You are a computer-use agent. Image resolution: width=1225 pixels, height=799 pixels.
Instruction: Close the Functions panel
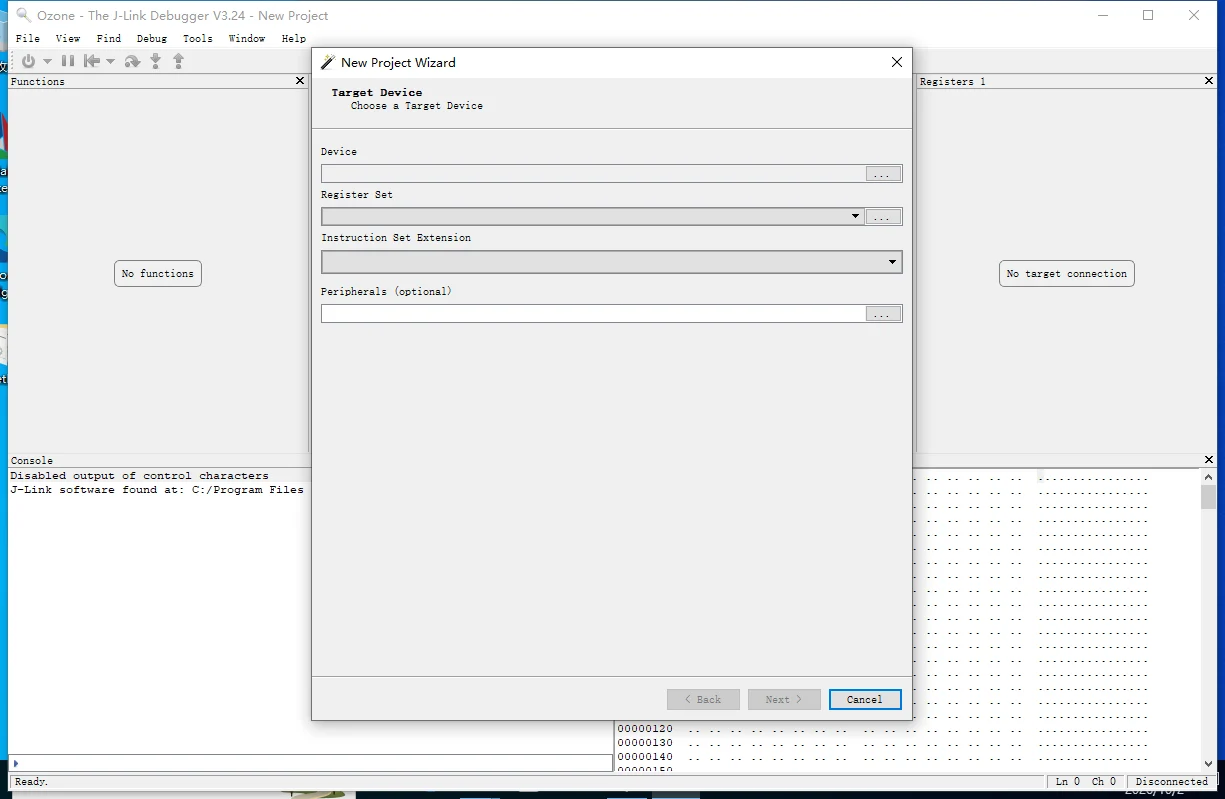(300, 81)
